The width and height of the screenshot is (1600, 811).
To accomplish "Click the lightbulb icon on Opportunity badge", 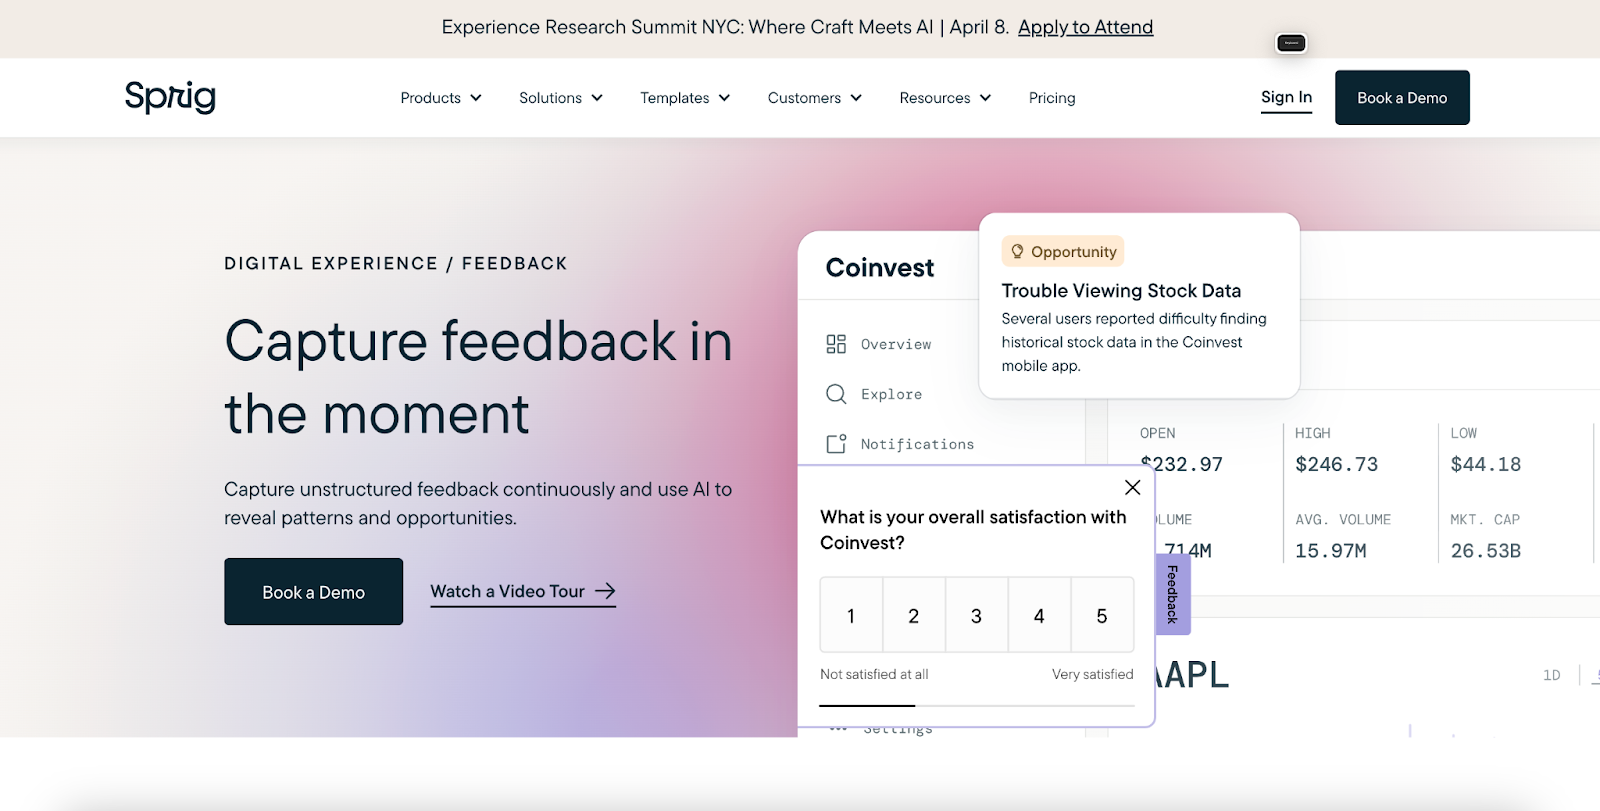I will (x=1017, y=251).
